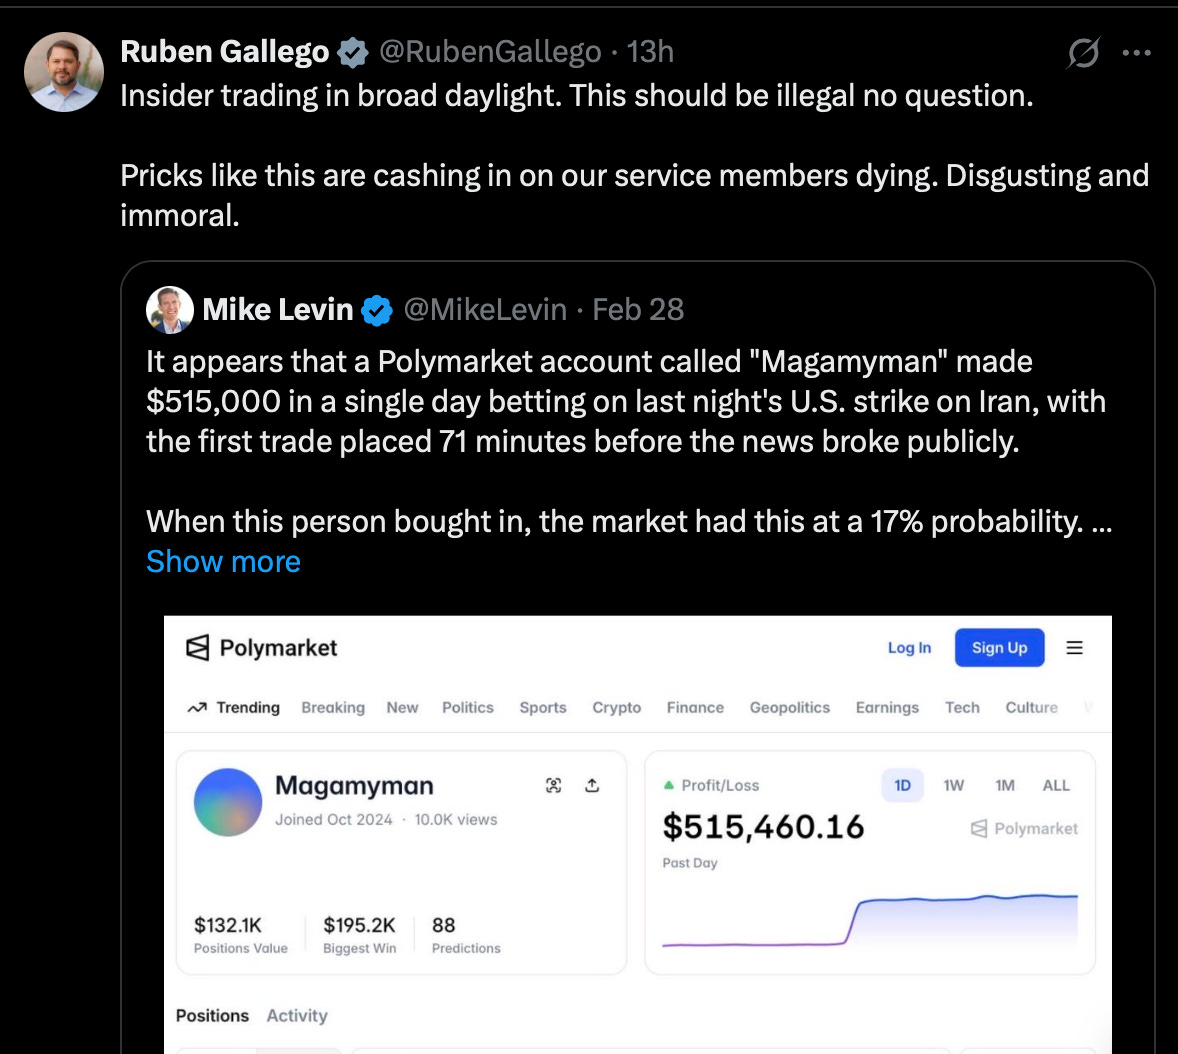Expand the quoted tweet with Show more
Screen dimensions: 1178x1054
[223, 562]
